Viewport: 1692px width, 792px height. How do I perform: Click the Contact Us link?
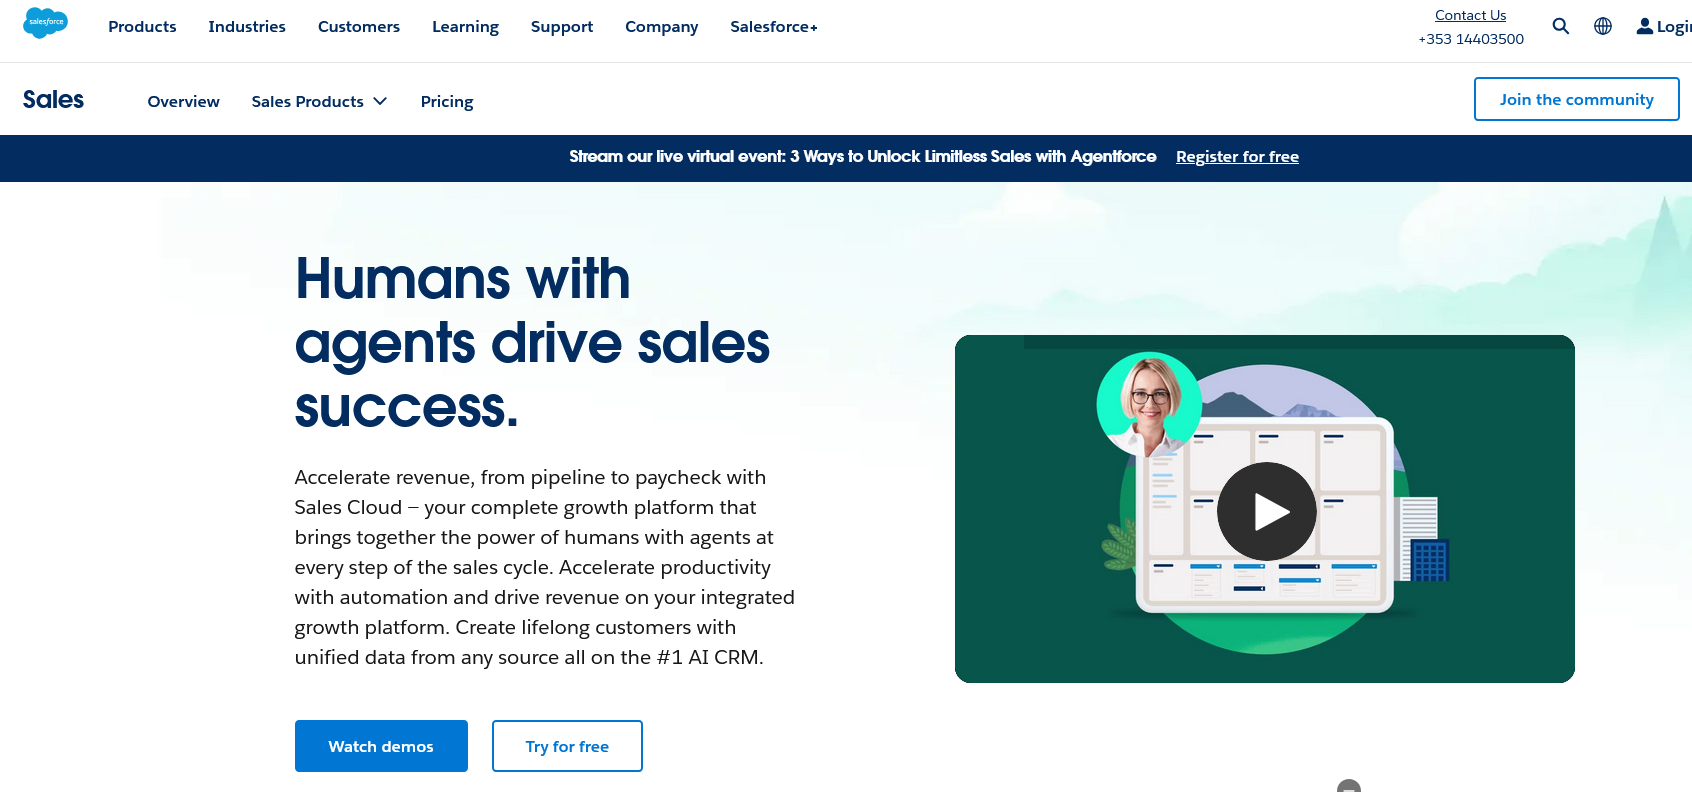(x=1470, y=15)
